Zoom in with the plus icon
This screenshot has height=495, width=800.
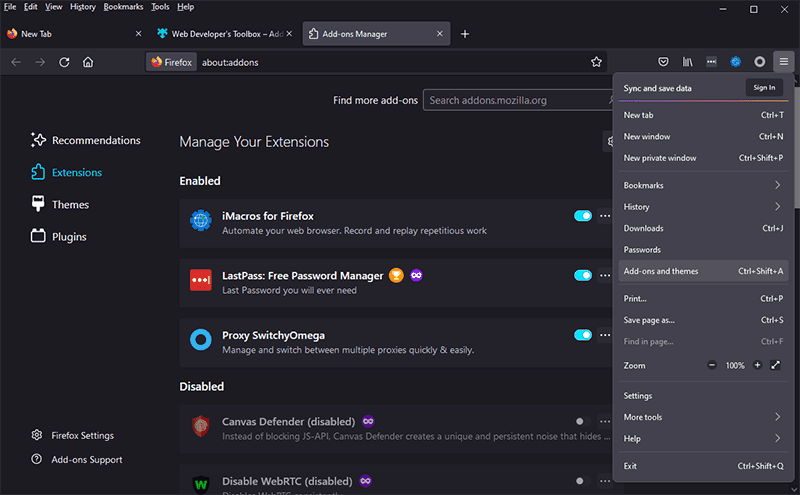point(757,365)
